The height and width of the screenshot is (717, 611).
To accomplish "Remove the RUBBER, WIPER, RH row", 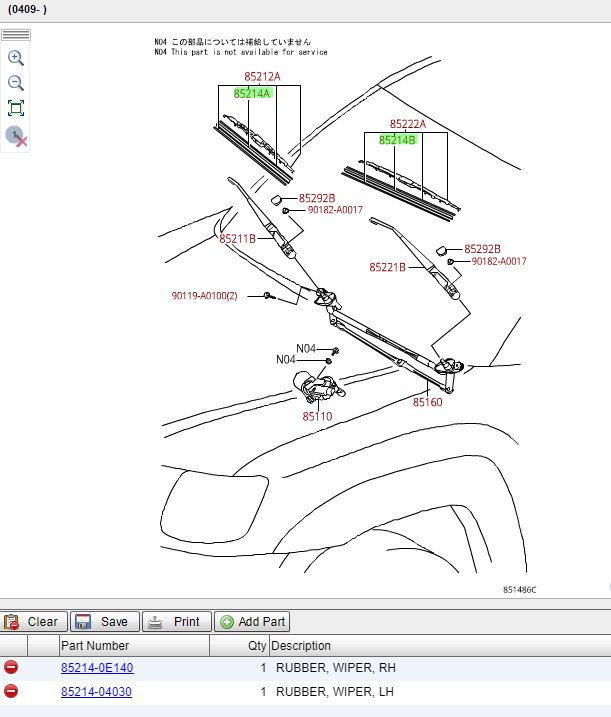I will click(11, 667).
